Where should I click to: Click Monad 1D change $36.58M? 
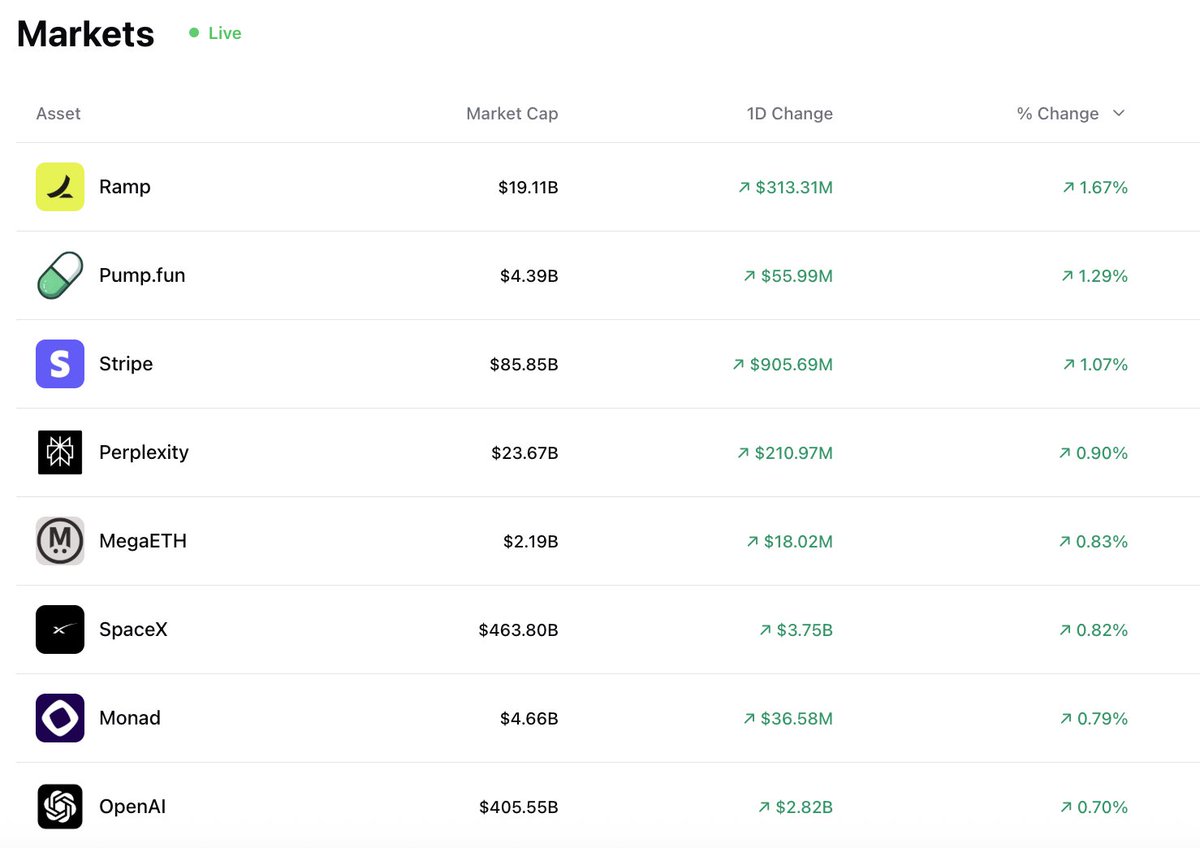tap(788, 718)
